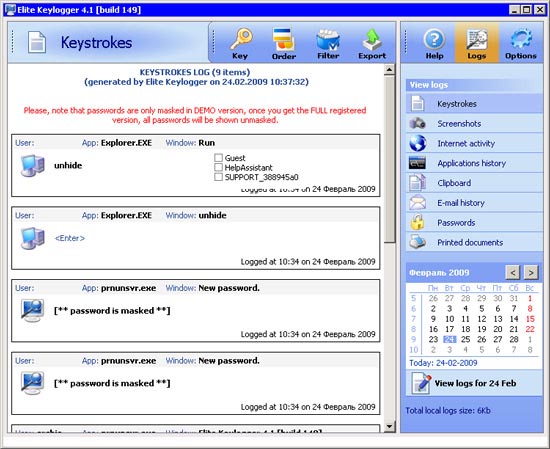Image resolution: width=550 pixels, height=449 pixels.
Task: Click the Internet activity globe icon
Action: 417,143
